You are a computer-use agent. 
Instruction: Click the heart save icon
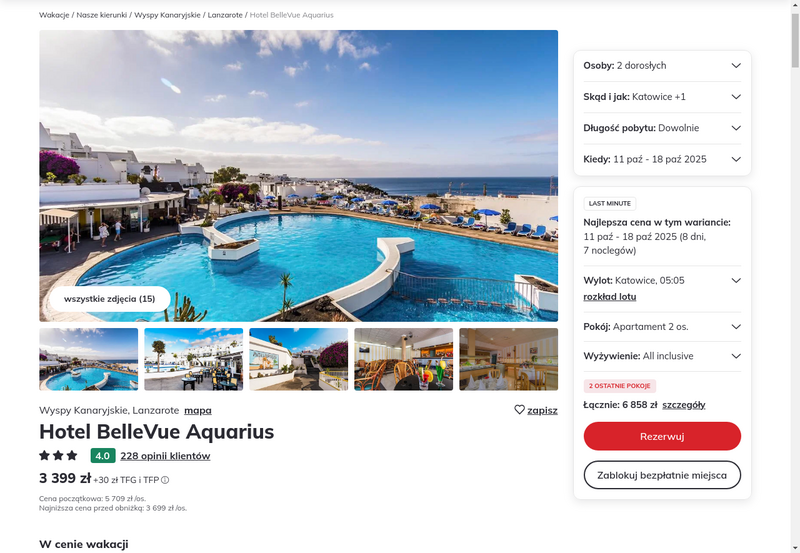coord(519,410)
